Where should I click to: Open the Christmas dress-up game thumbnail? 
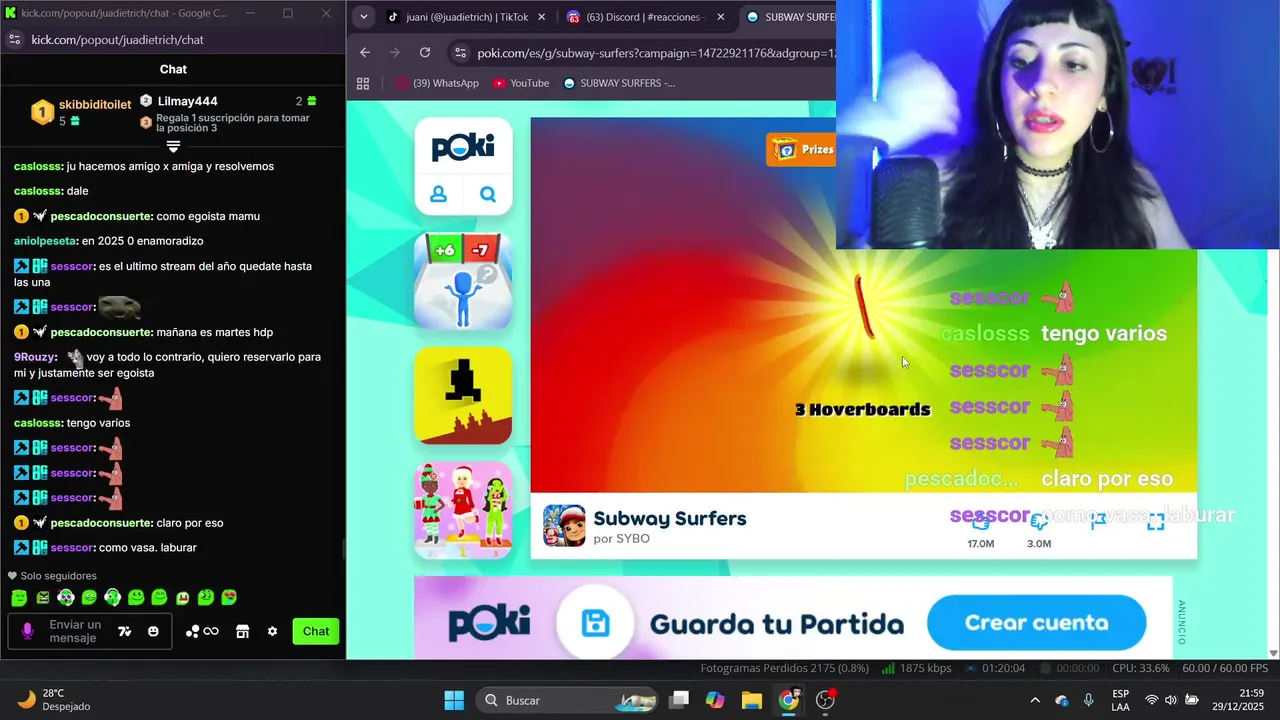pyautogui.click(x=463, y=509)
